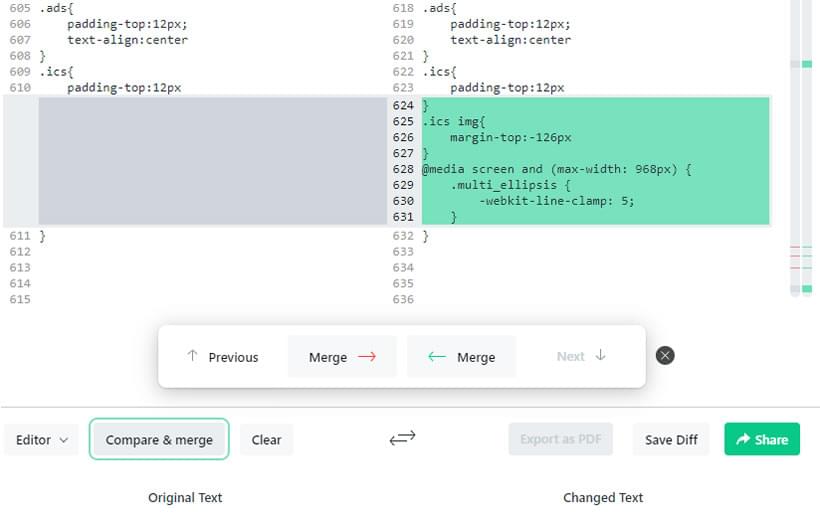Click the Next difference button
The width and height of the screenshot is (820, 517).
click(580, 357)
